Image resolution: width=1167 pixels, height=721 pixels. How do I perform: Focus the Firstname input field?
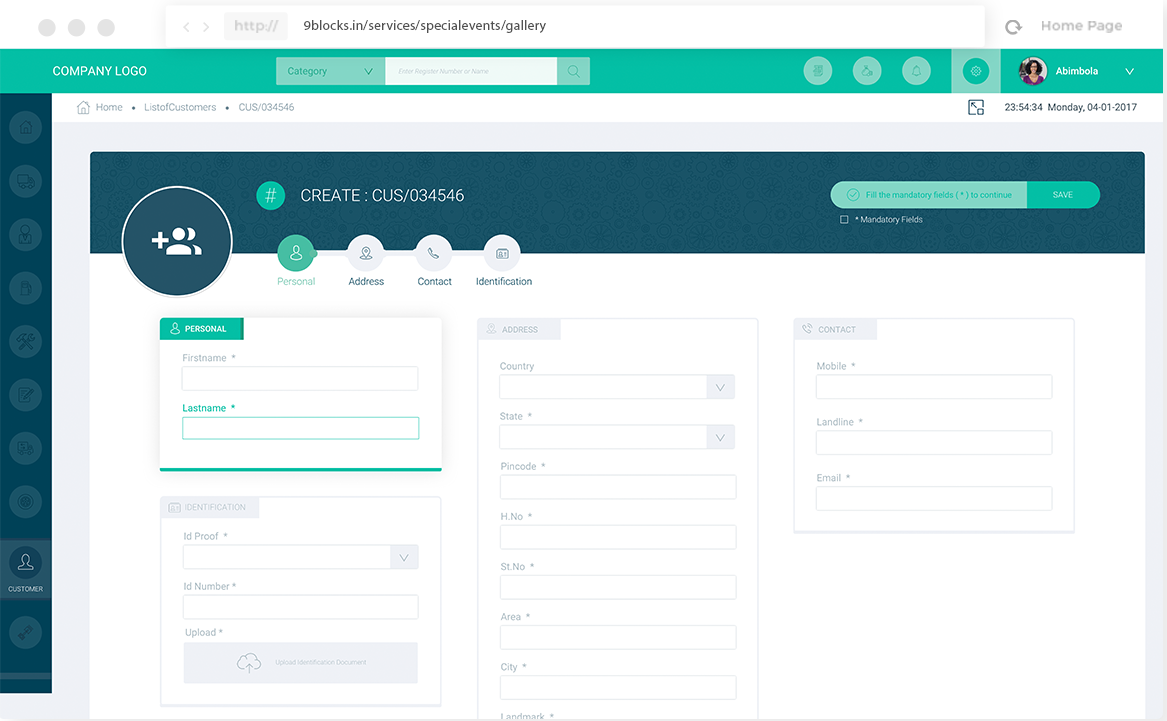300,378
